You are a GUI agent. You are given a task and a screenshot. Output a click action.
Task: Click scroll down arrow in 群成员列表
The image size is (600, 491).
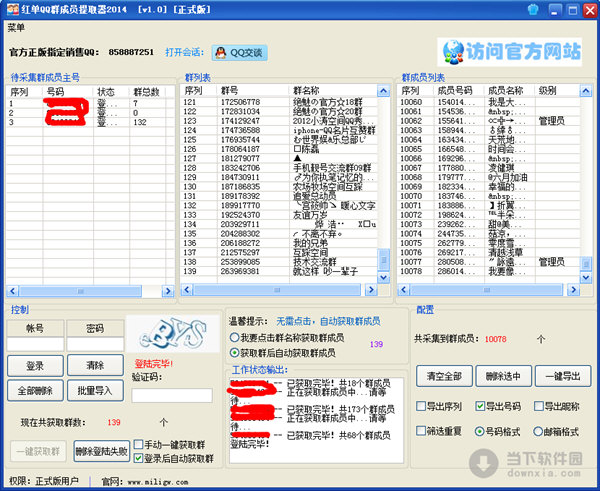586,277
